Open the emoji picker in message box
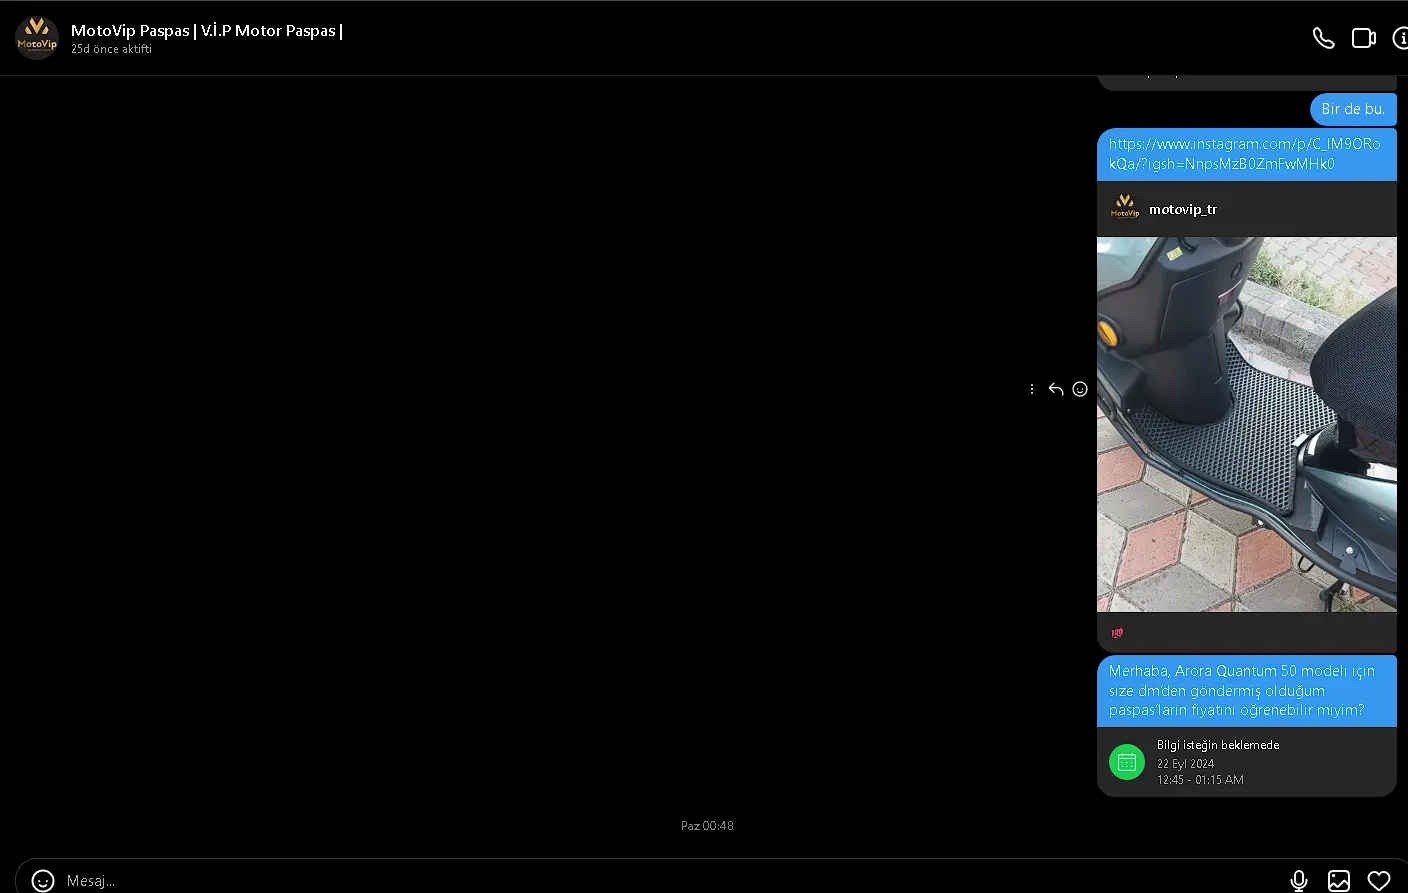Viewport: 1408px width, 893px height. (x=43, y=880)
